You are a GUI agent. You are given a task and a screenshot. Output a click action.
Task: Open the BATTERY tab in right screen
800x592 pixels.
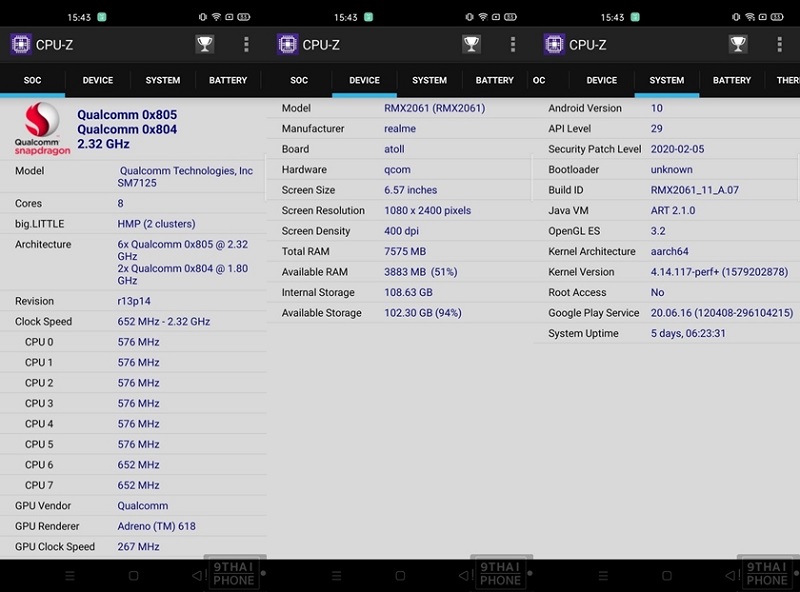tap(732, 80)
